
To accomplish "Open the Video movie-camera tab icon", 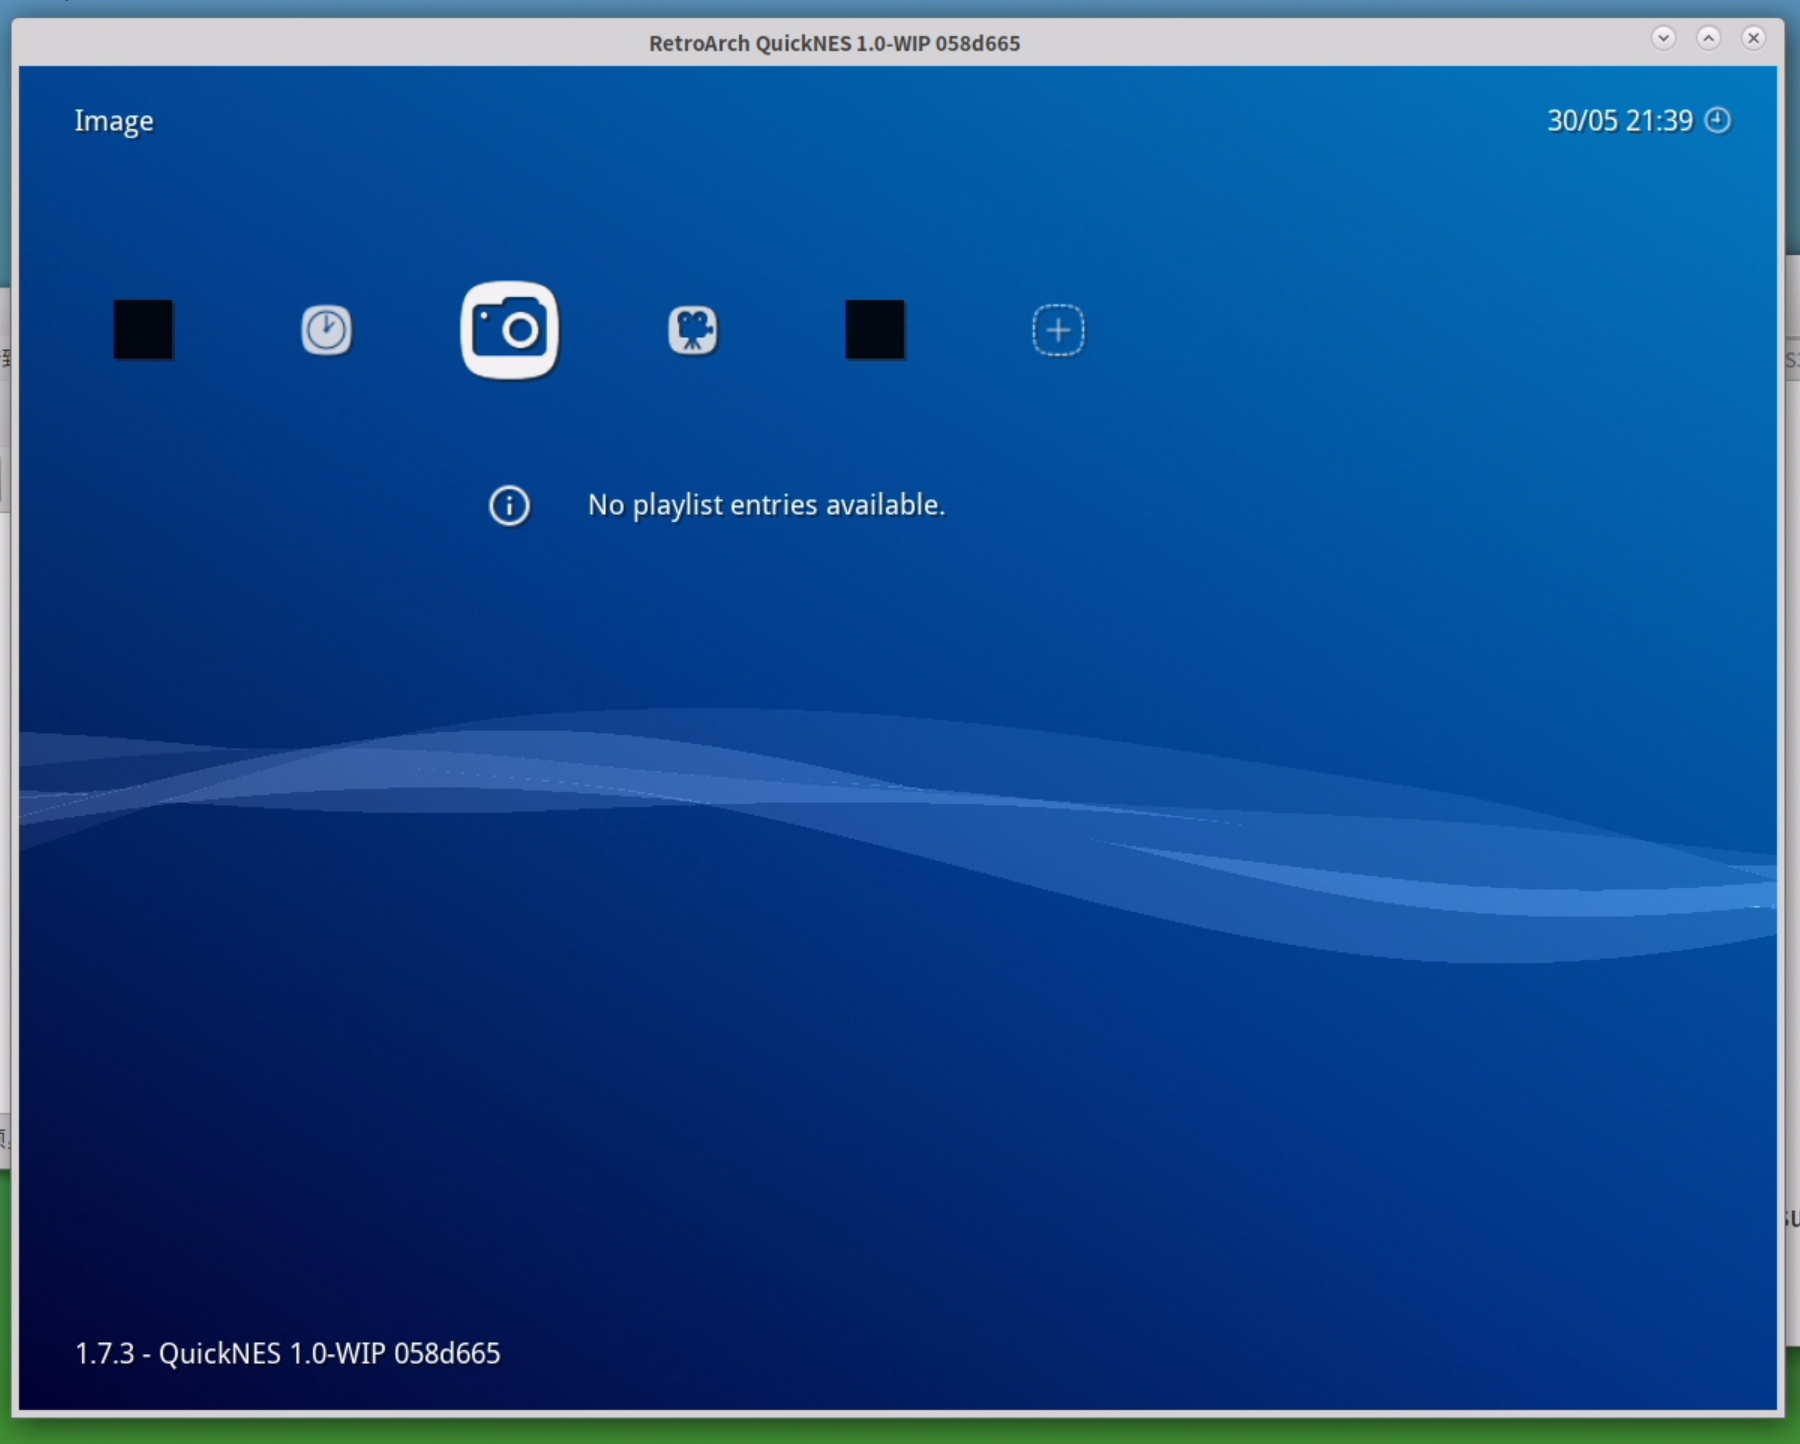I will [x=692, y=330].
